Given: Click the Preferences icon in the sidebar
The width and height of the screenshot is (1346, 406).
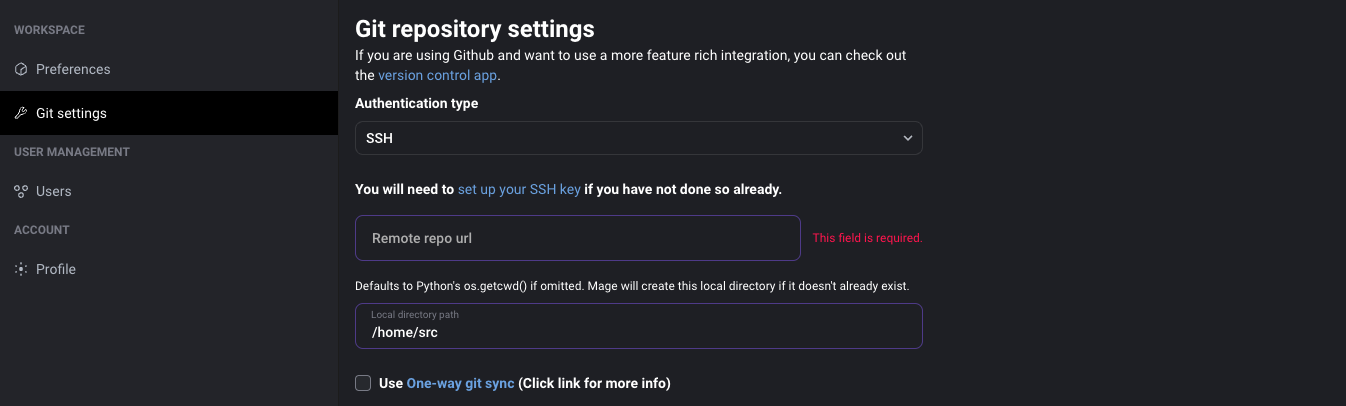Looking at the screenshot, I should (20, 69).
